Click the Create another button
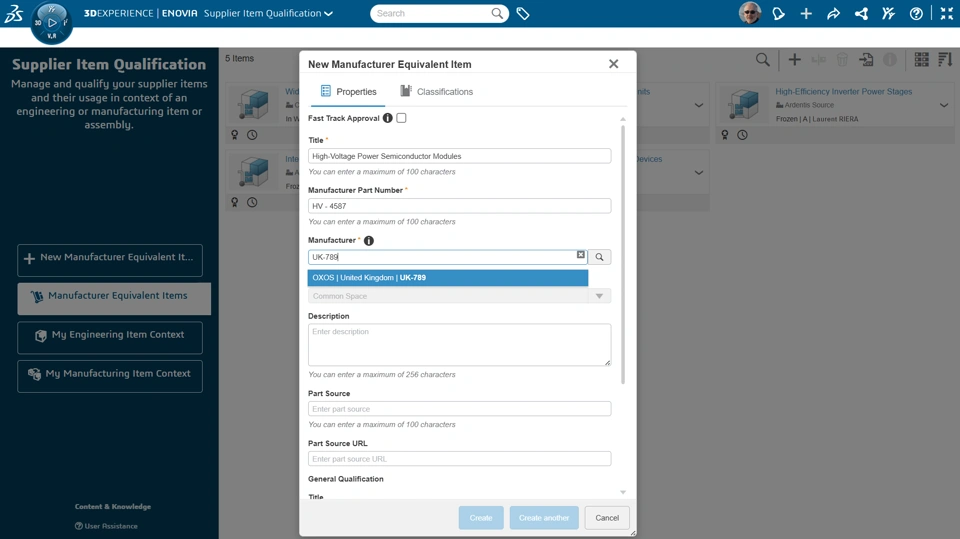This screenshot has height=539, width=960. pos(544,518)
